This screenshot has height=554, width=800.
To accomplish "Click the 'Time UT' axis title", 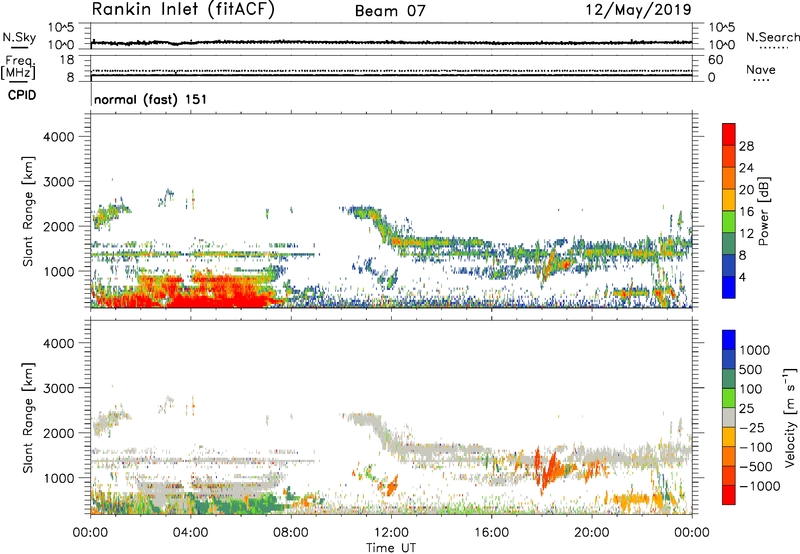I will 391,548.
